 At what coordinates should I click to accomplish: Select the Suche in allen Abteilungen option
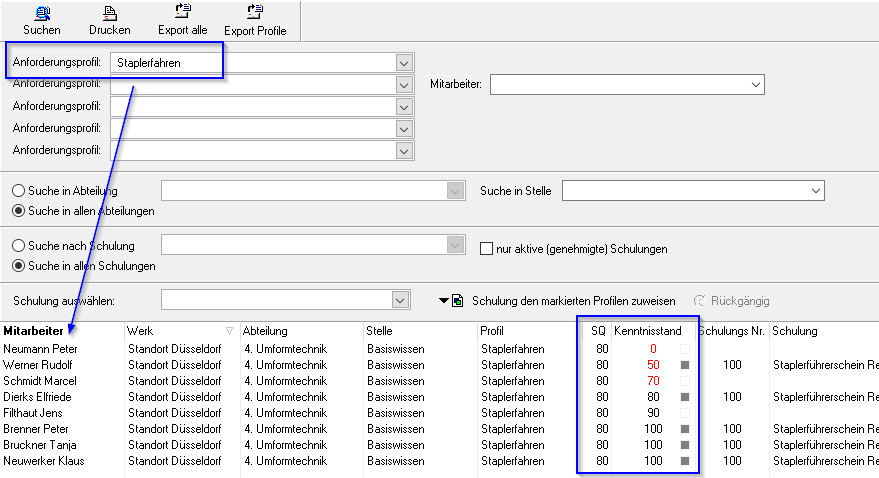click(18, 211)
